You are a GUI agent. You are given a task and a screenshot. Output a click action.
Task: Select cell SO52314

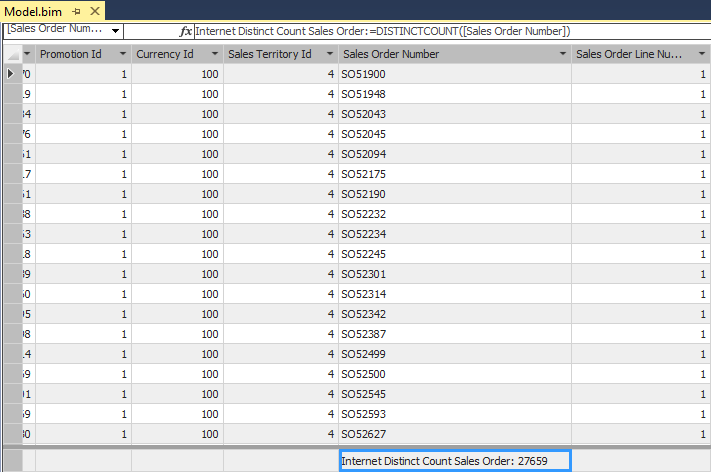(x=455, y=294)
